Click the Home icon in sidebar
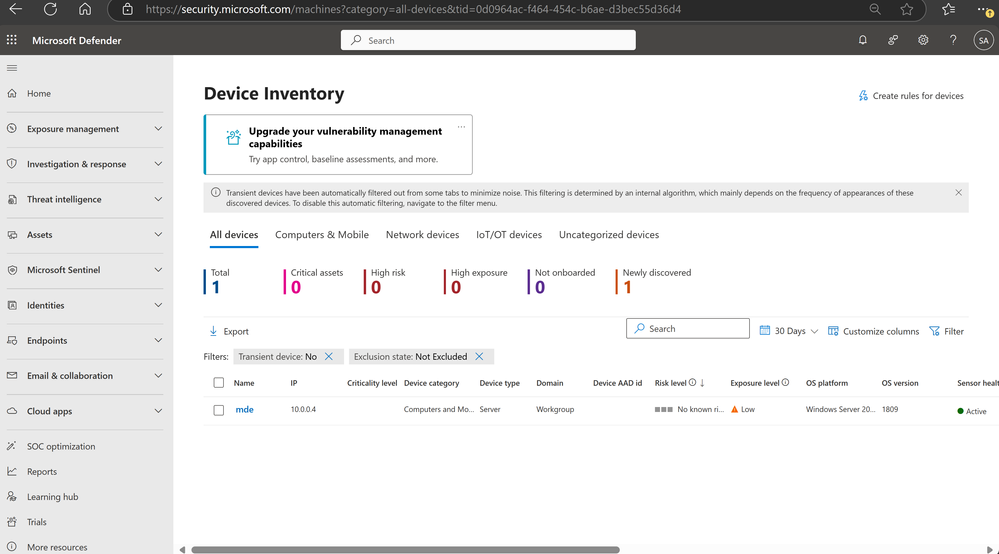This screenshot has height=554, width=999. [12, 93]
